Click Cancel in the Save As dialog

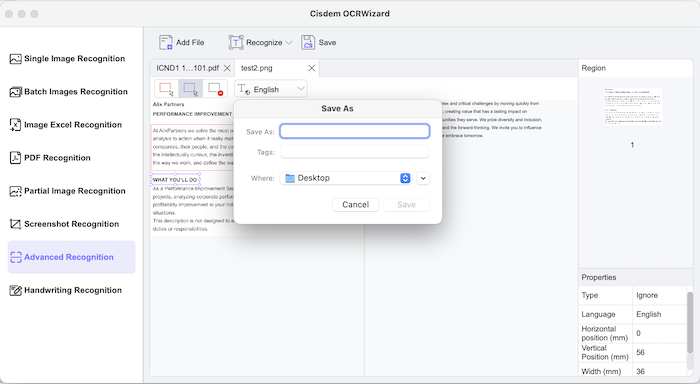pyautogui.click(x=355, y=205)
